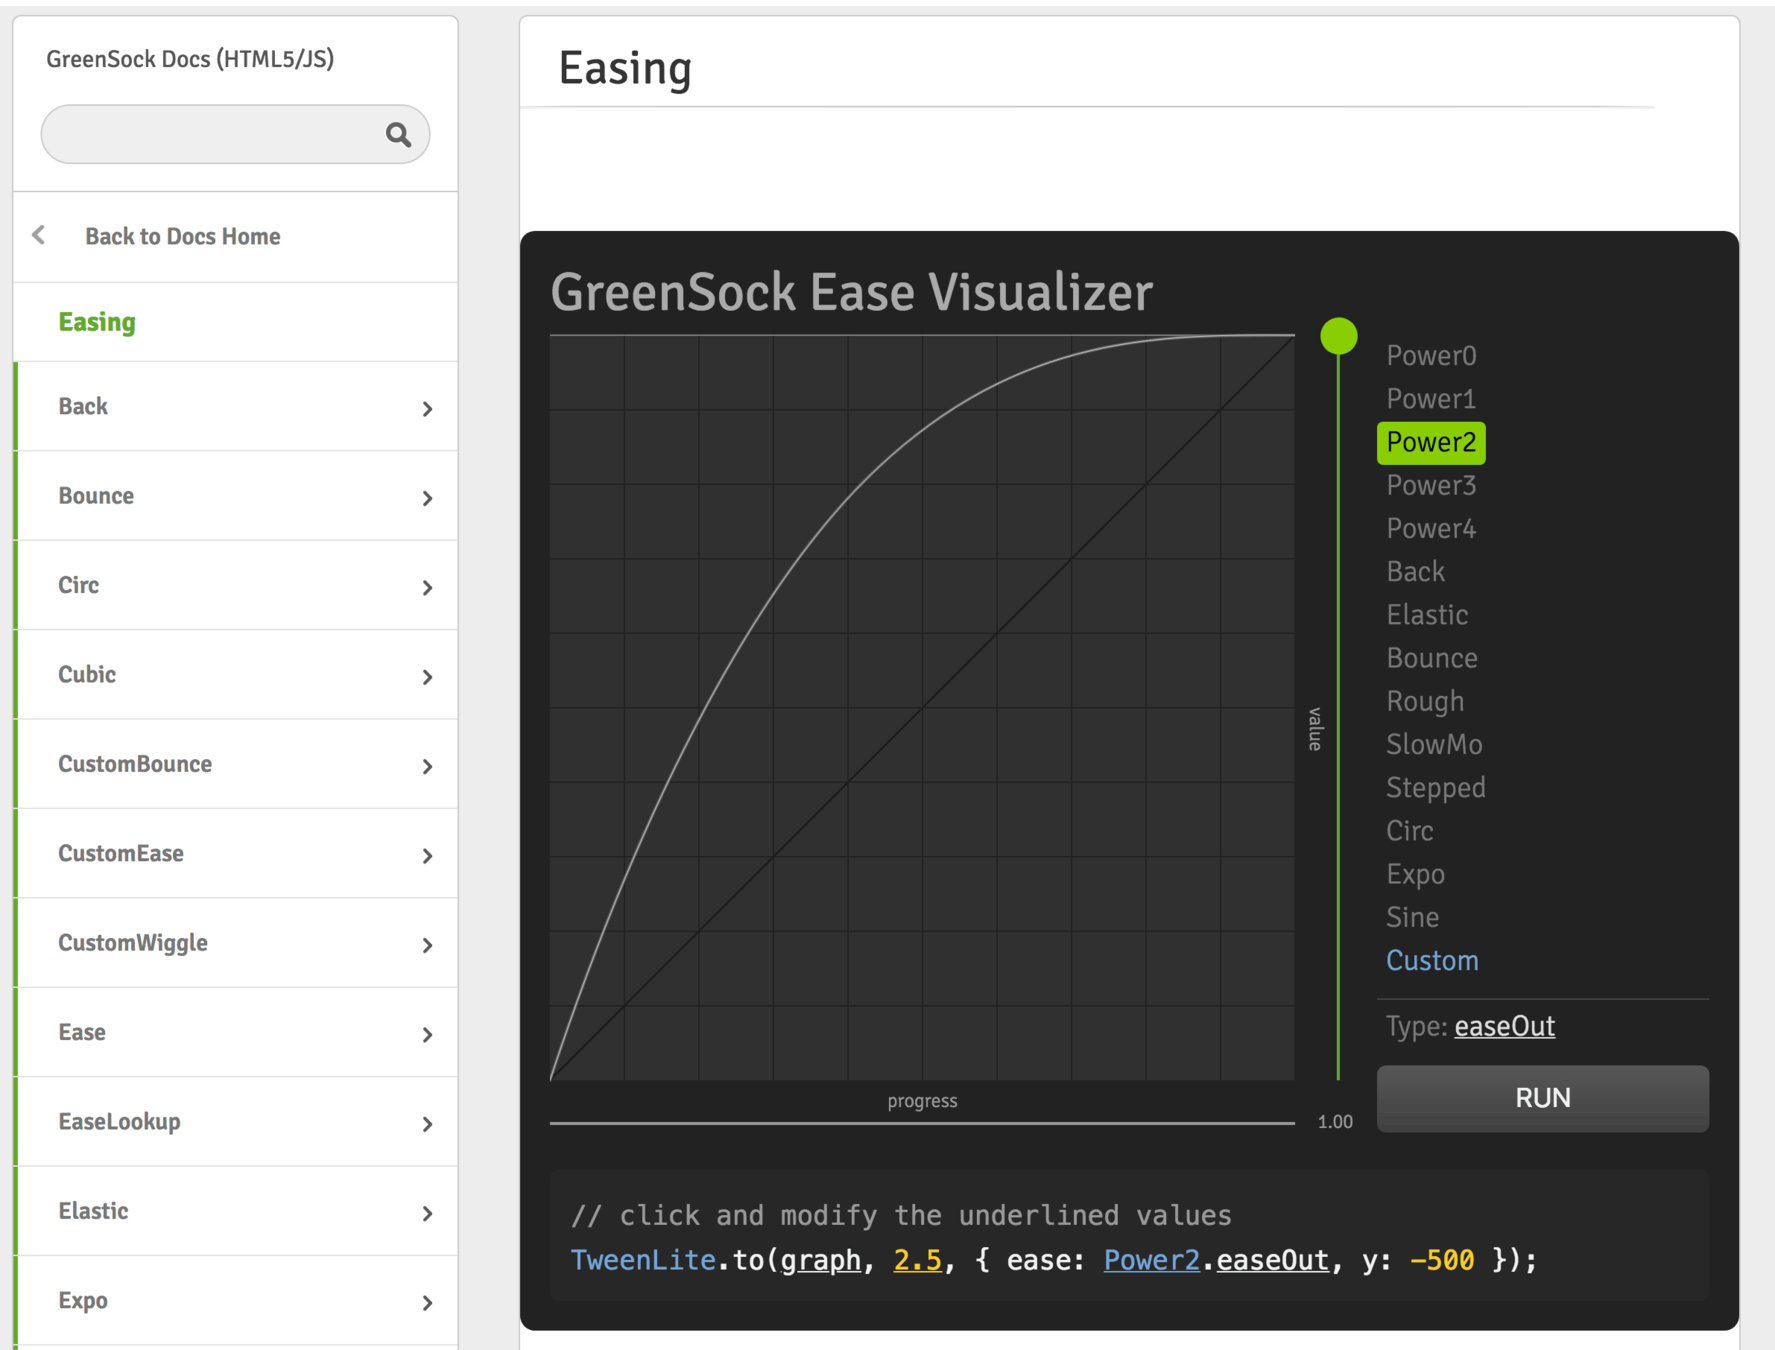Image resolution: width=1775 pixels, height=1350 pixels.
Task: Expand the CustomBounce chevron
Action: pos(427,767)
